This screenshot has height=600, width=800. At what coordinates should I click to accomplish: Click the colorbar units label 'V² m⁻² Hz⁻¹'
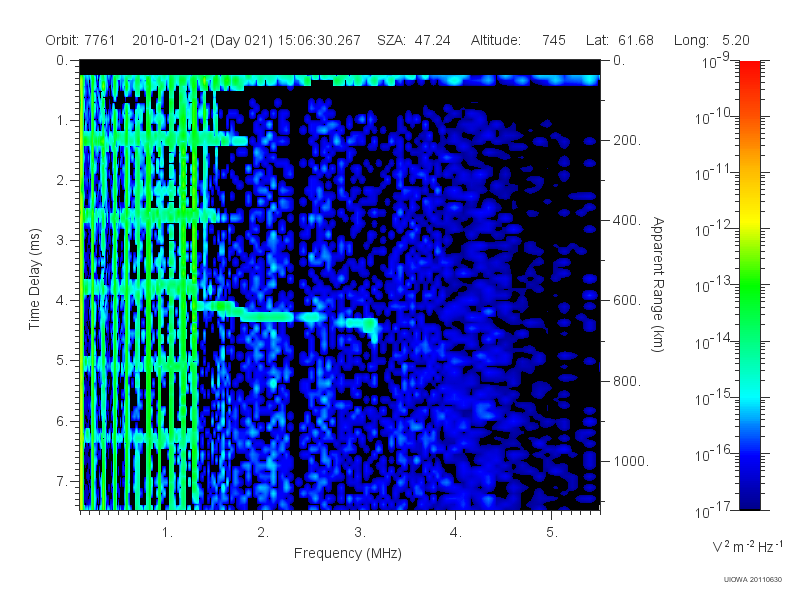[x=747, y=546]
